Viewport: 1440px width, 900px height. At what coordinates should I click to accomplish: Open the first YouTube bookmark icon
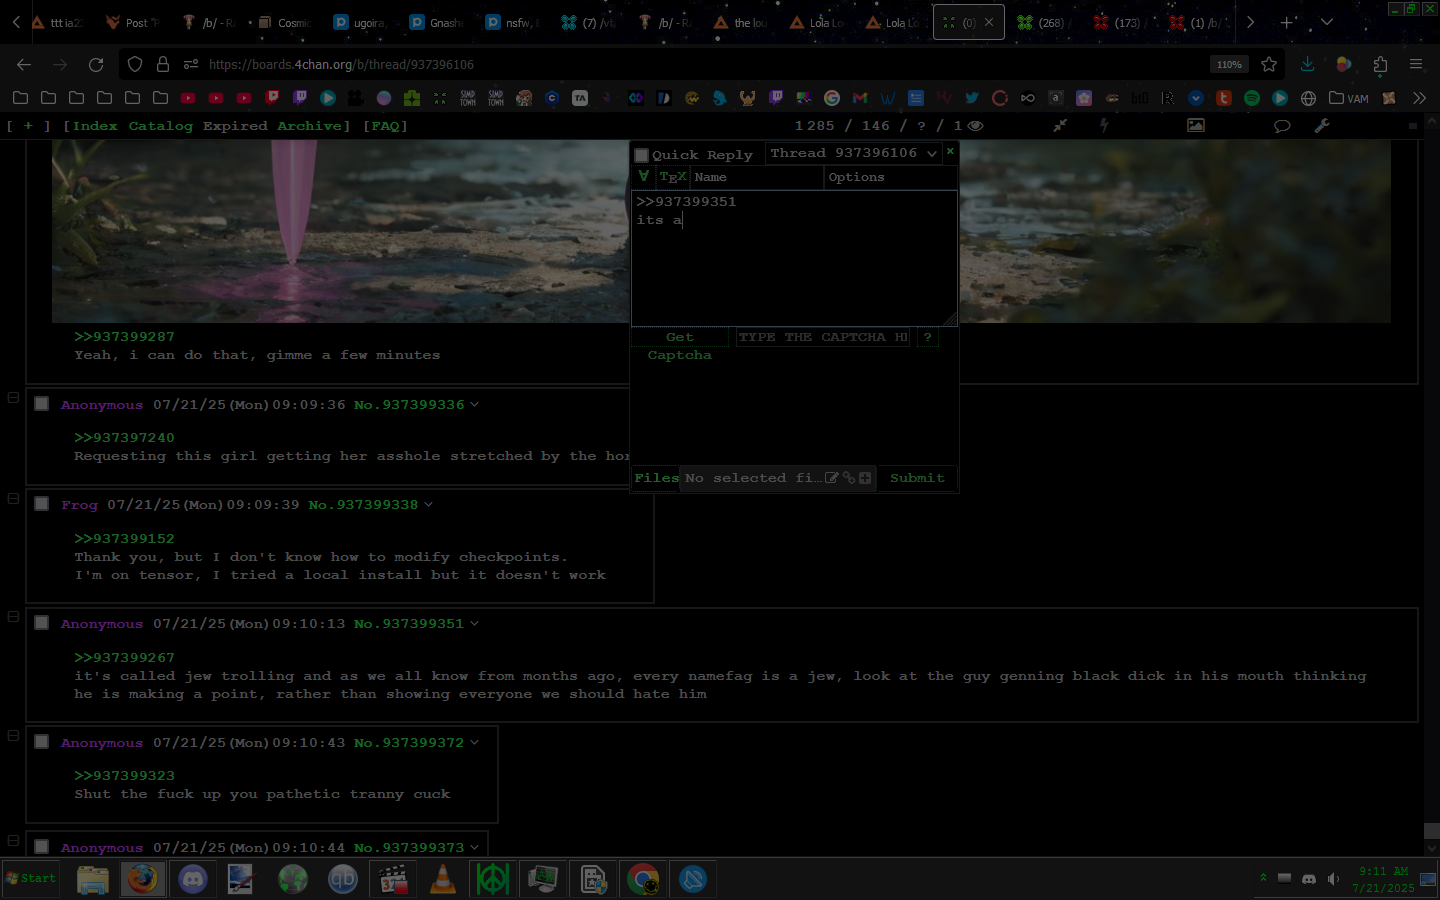click(x=188, y=98)
